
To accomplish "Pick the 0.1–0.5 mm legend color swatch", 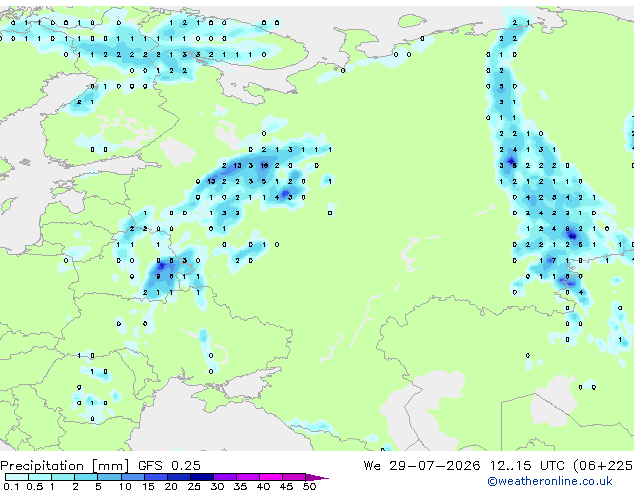I will click(x=17, y=477).
